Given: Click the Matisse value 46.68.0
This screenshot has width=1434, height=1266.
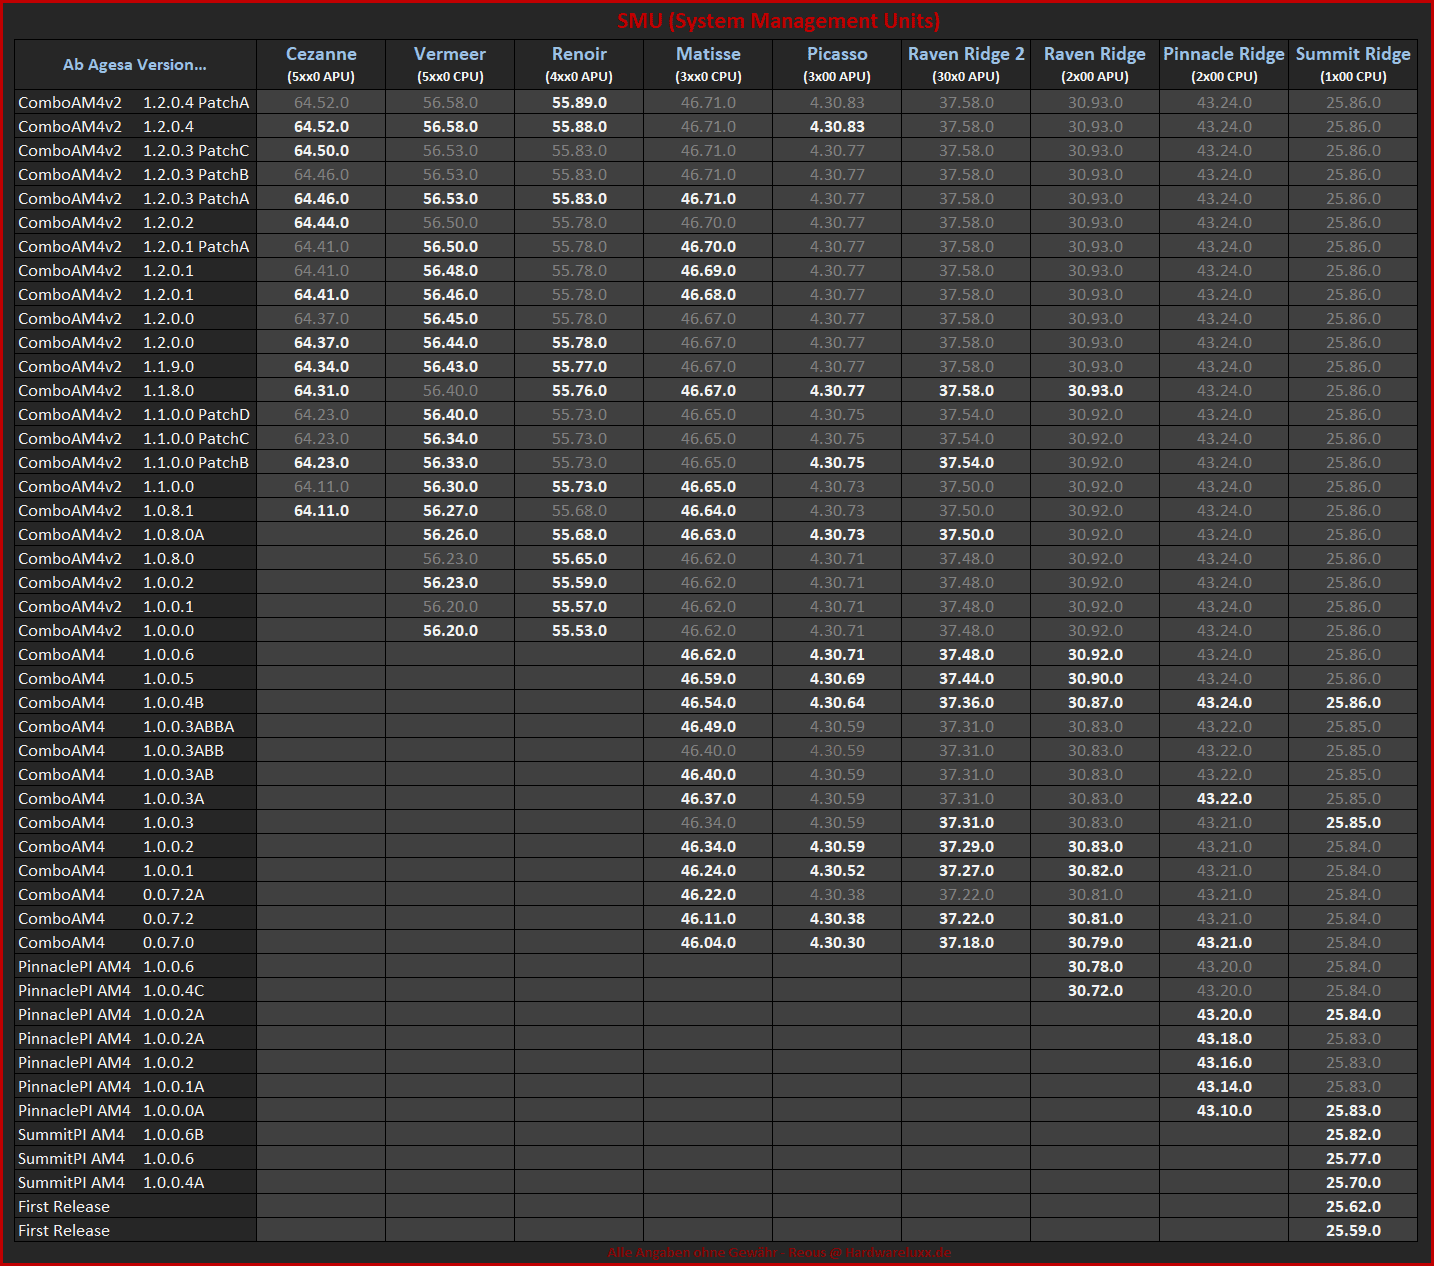Looking at the screenshot, I should 708,294.
